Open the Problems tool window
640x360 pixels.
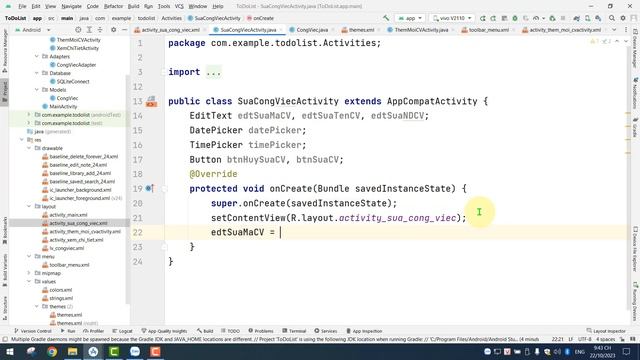click(x=260, y=331)
